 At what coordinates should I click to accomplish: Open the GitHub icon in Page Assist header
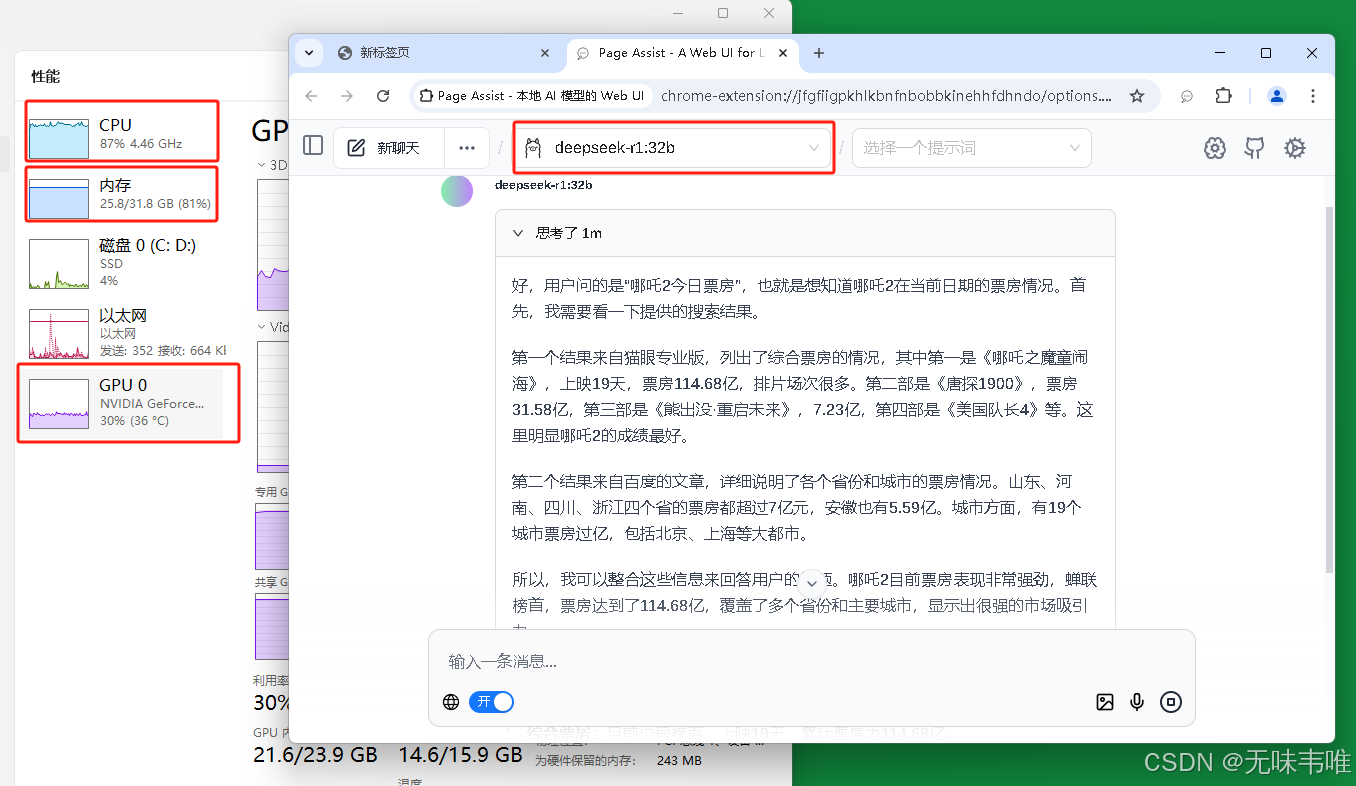1254,148
